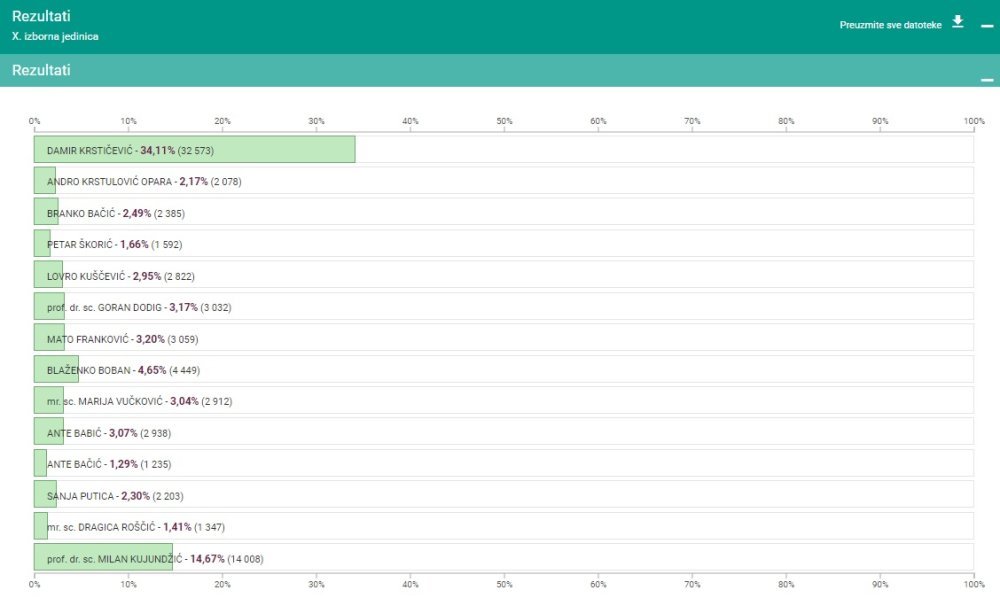Click the Rezultati section header title

point(41,70)
